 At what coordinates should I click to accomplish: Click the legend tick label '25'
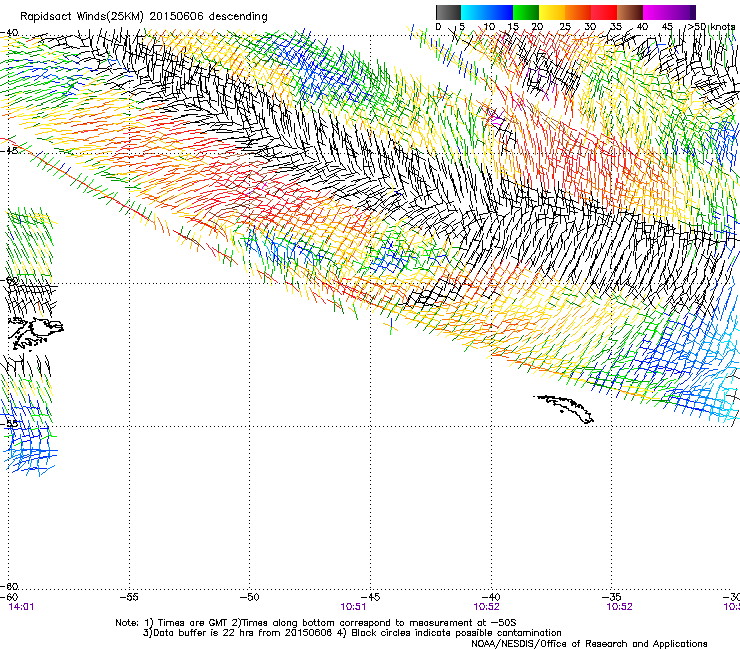click(564, 27)
